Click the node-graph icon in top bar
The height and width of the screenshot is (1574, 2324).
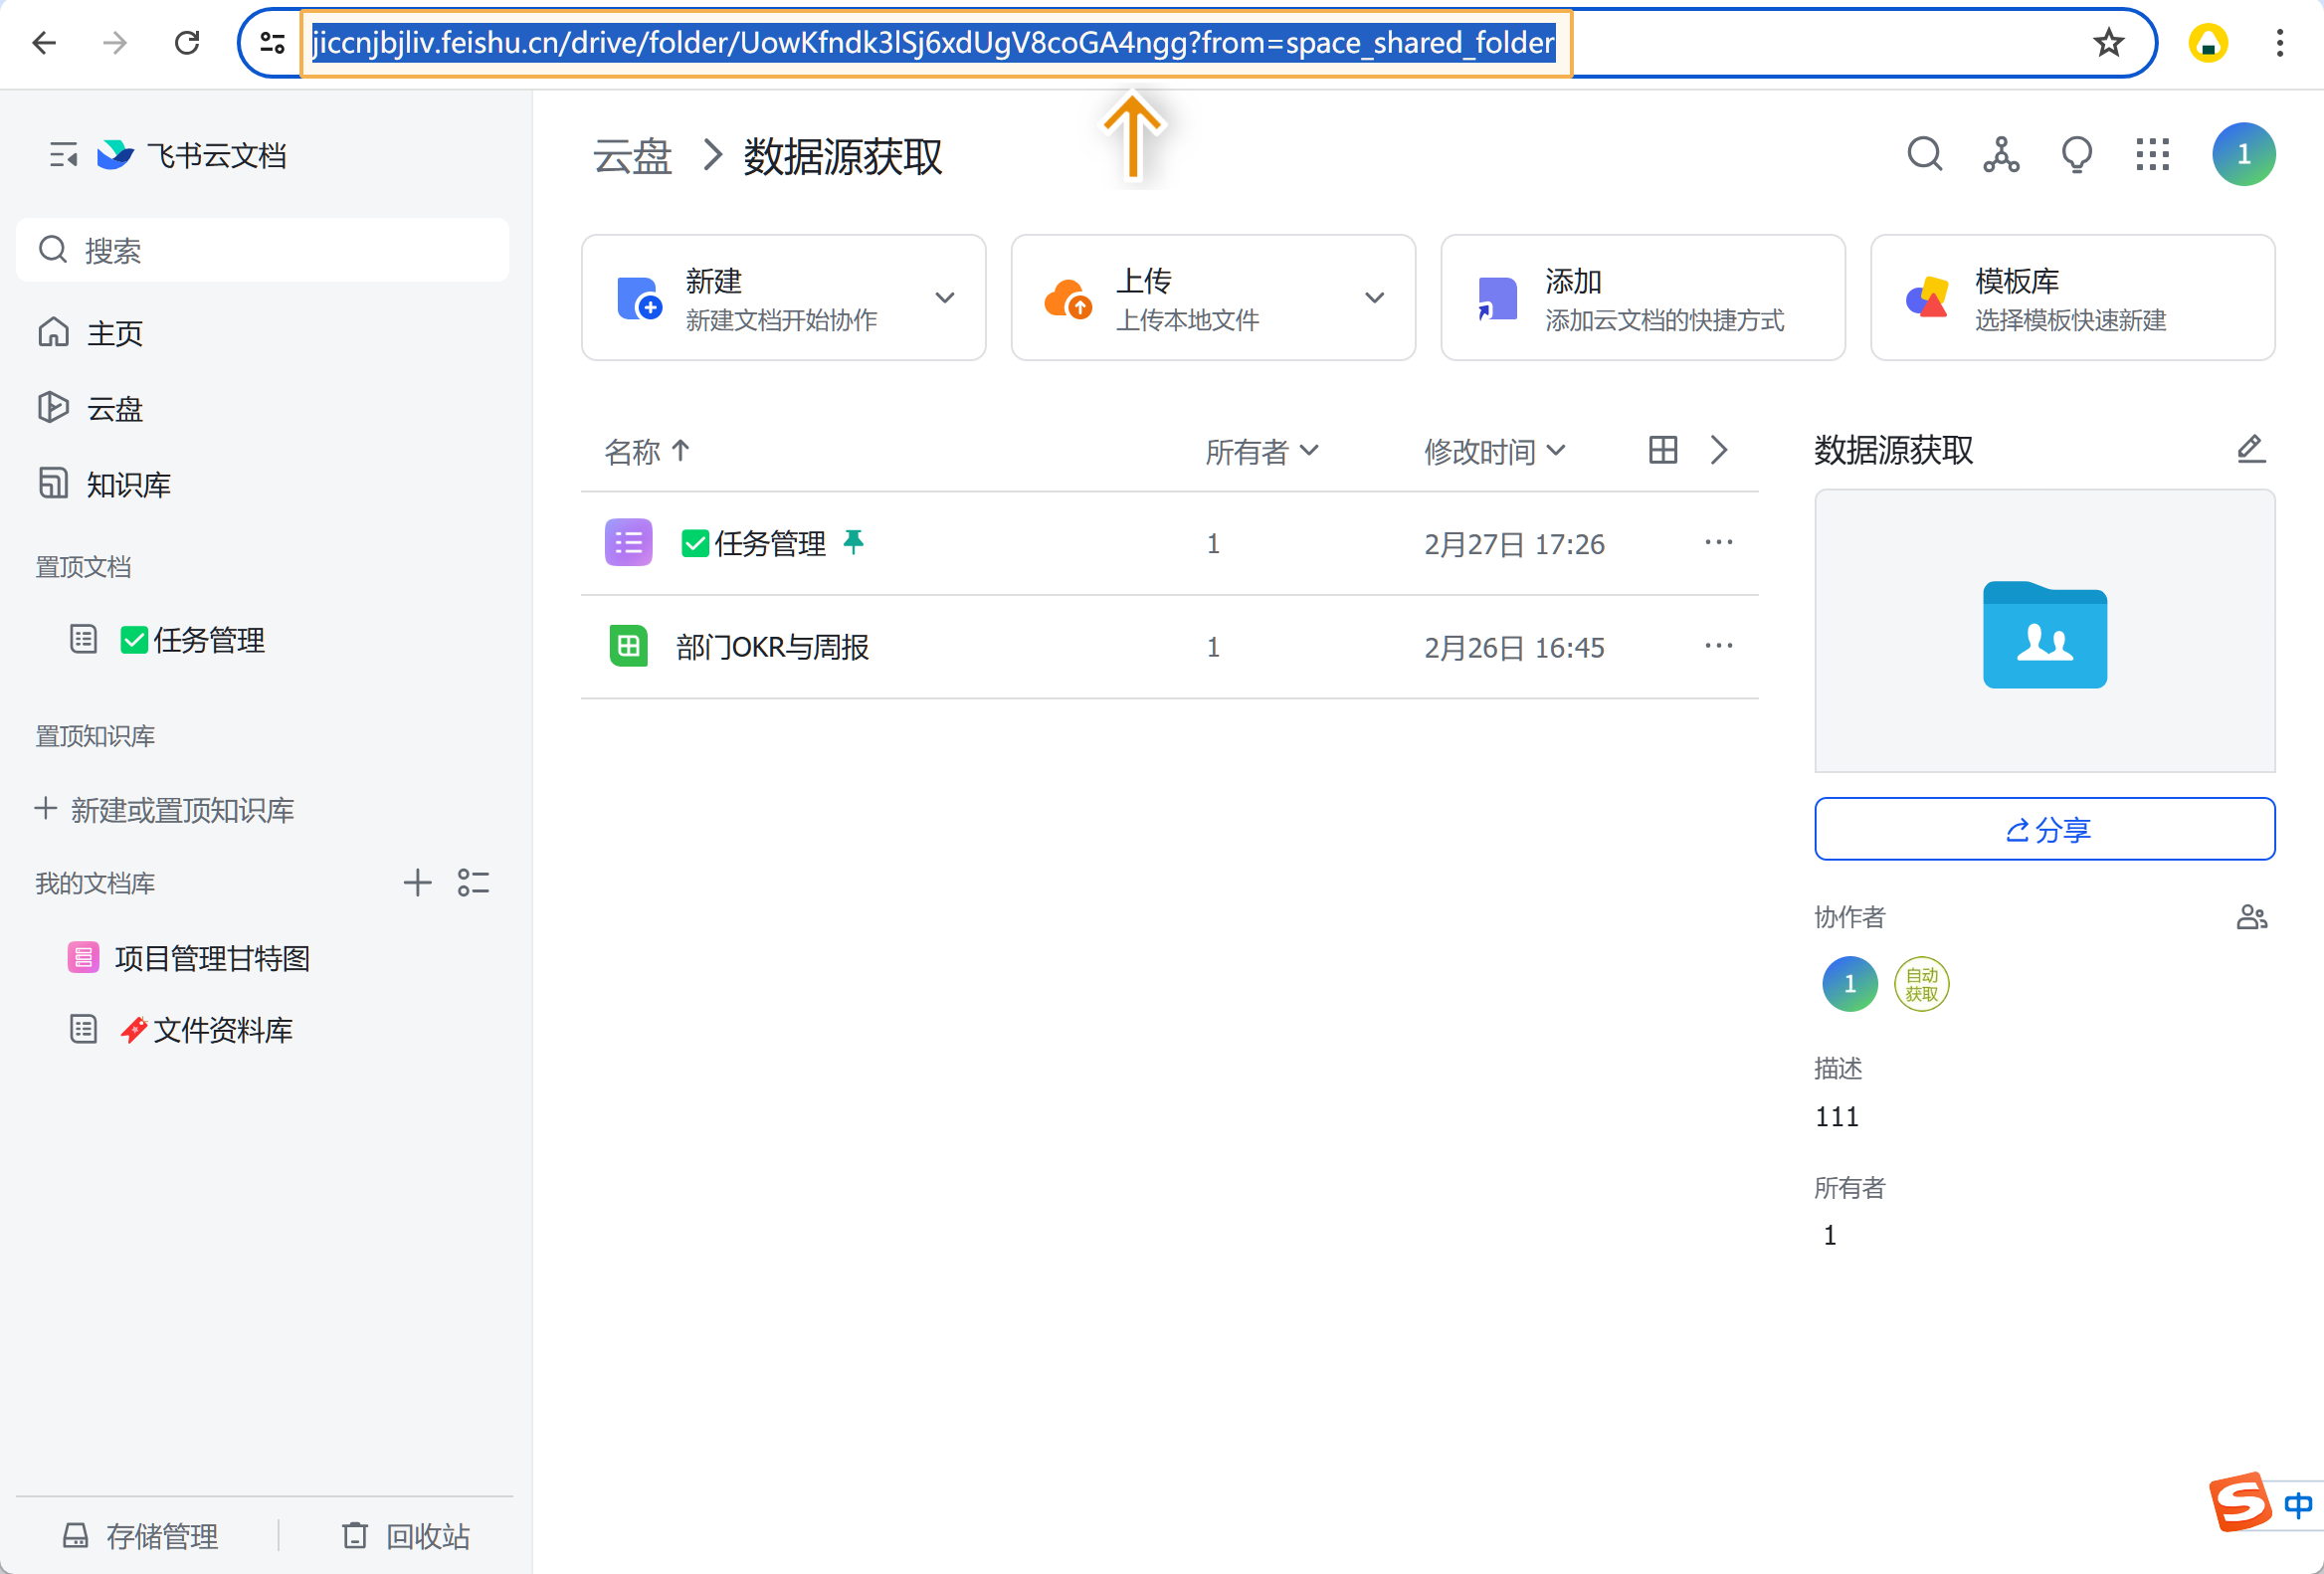(x=2001, y=155)
